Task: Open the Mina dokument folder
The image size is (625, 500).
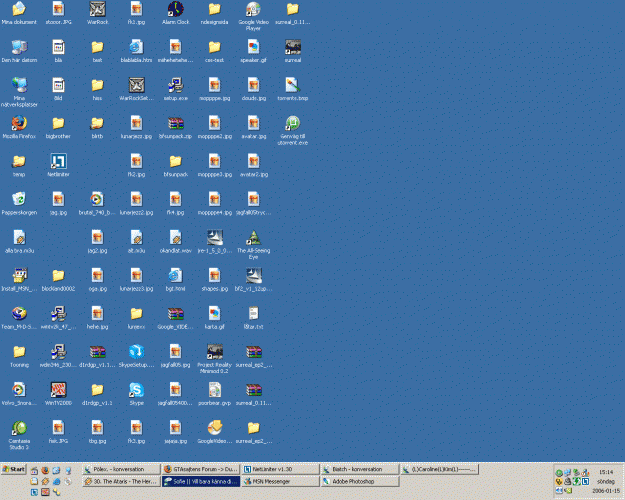Action: tap(19, 9)
